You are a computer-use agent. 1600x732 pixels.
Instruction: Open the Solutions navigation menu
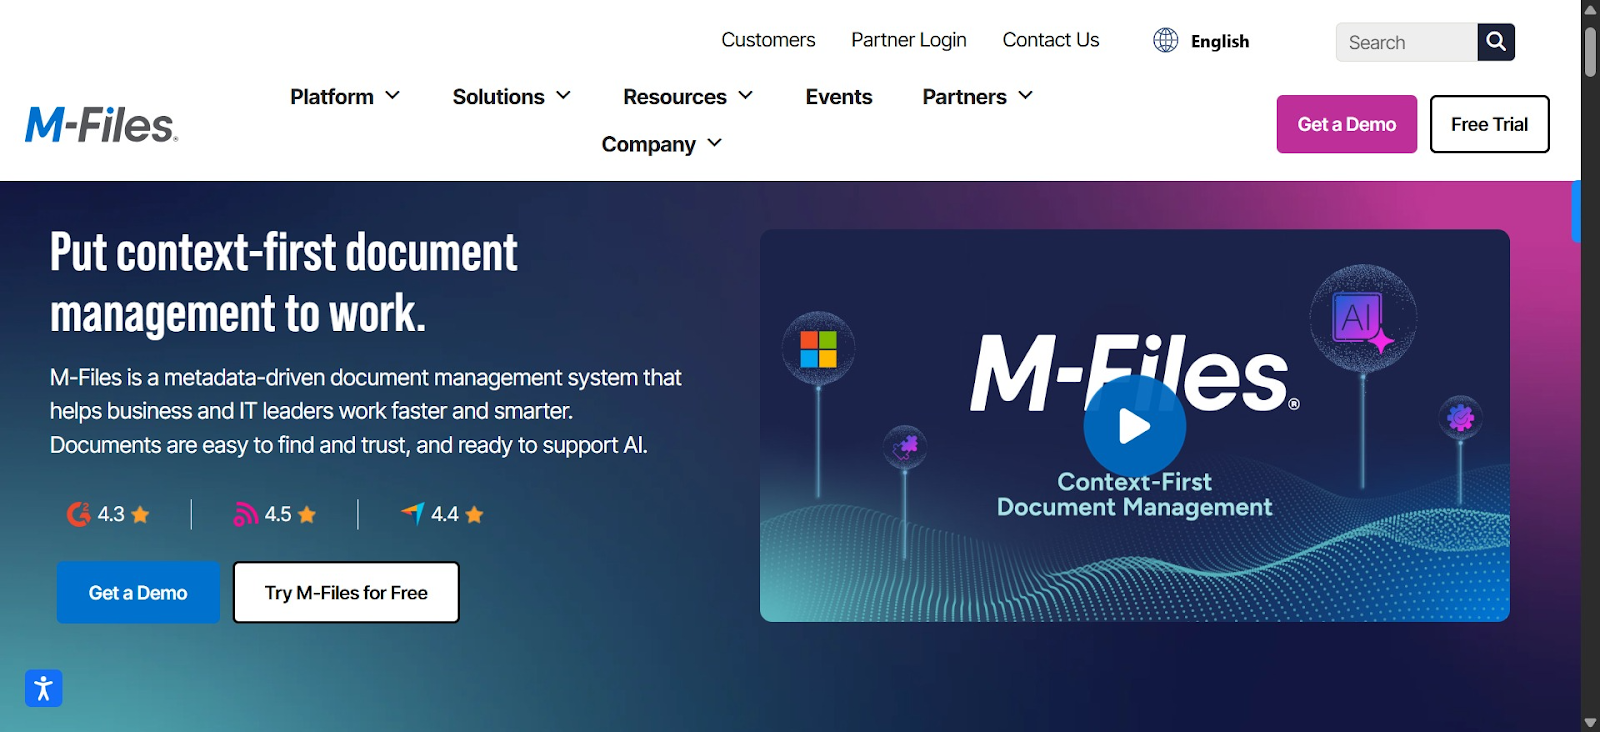(x=512, y=97)
